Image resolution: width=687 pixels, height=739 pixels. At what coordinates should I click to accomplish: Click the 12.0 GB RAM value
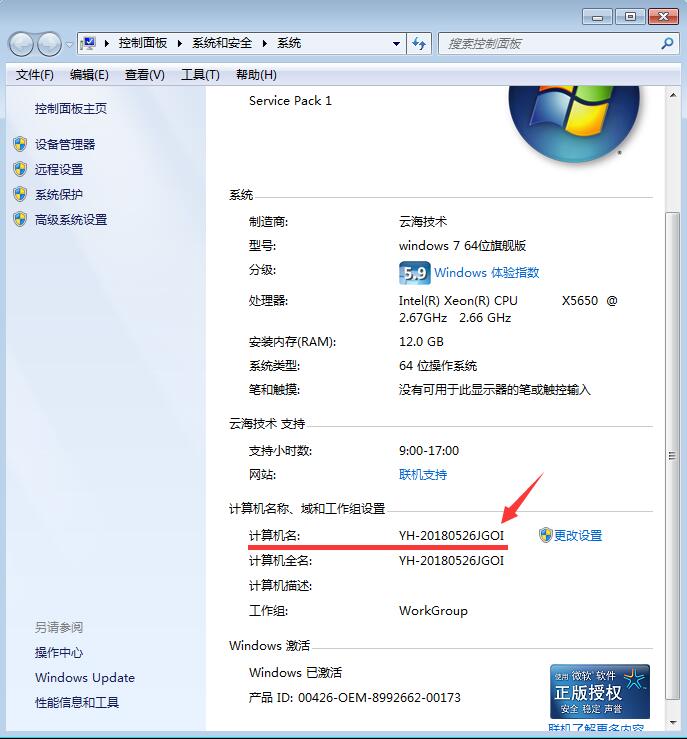(421, 342)
